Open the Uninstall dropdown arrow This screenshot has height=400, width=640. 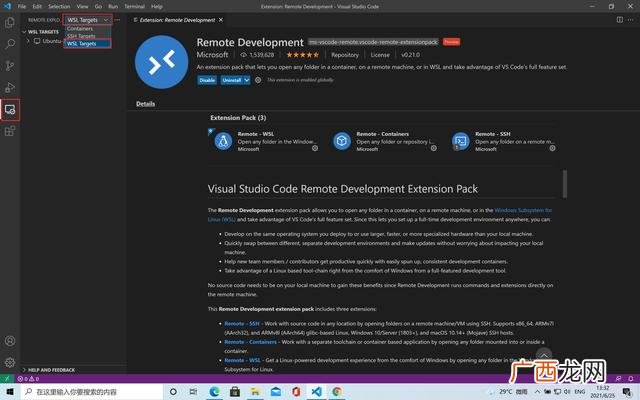[x=247, y=80]
